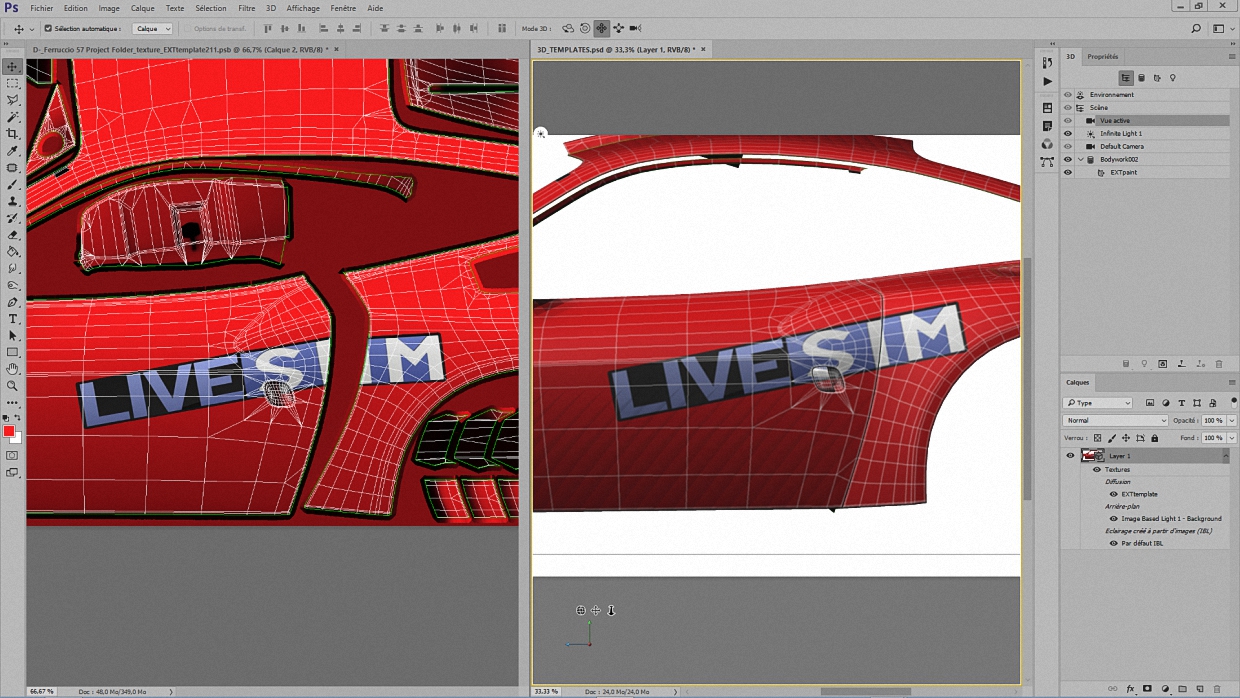Click the lights filter bulb icon in 3D panel
1240x698 pixels.
pos(1173,78)
